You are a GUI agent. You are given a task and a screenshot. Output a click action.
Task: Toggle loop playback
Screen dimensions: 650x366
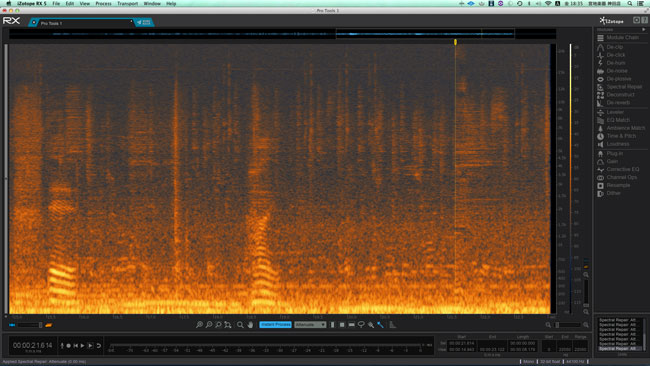(x=99, y=345)
